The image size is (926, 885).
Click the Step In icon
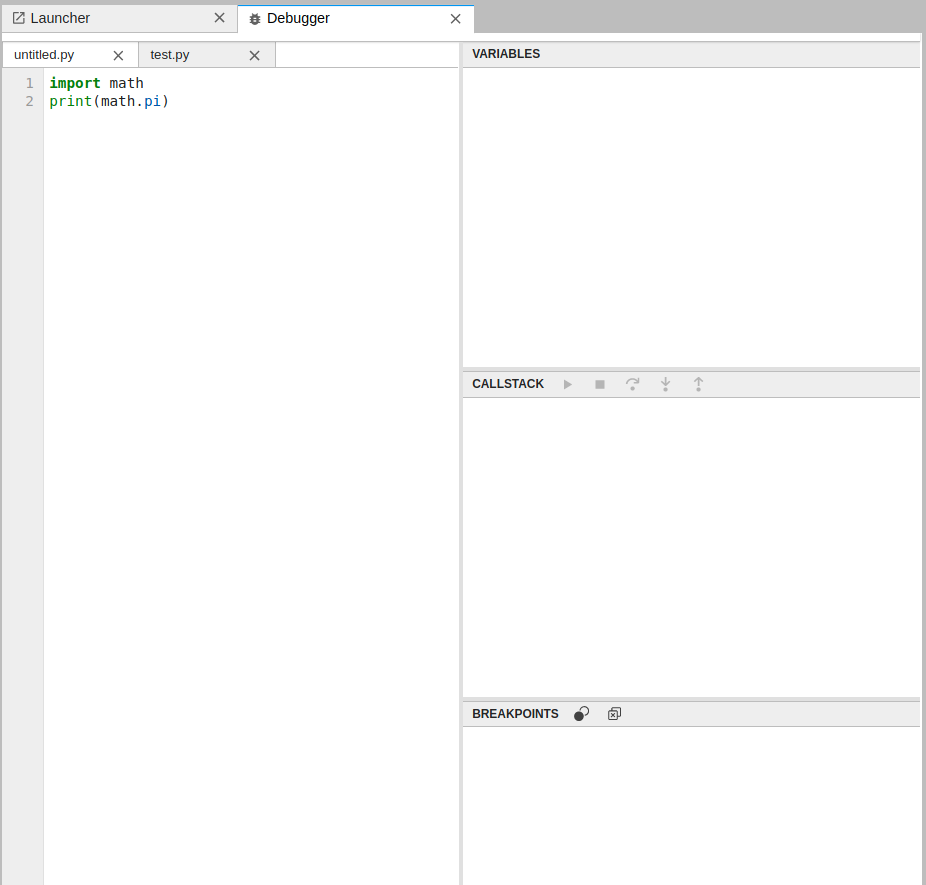665,384
